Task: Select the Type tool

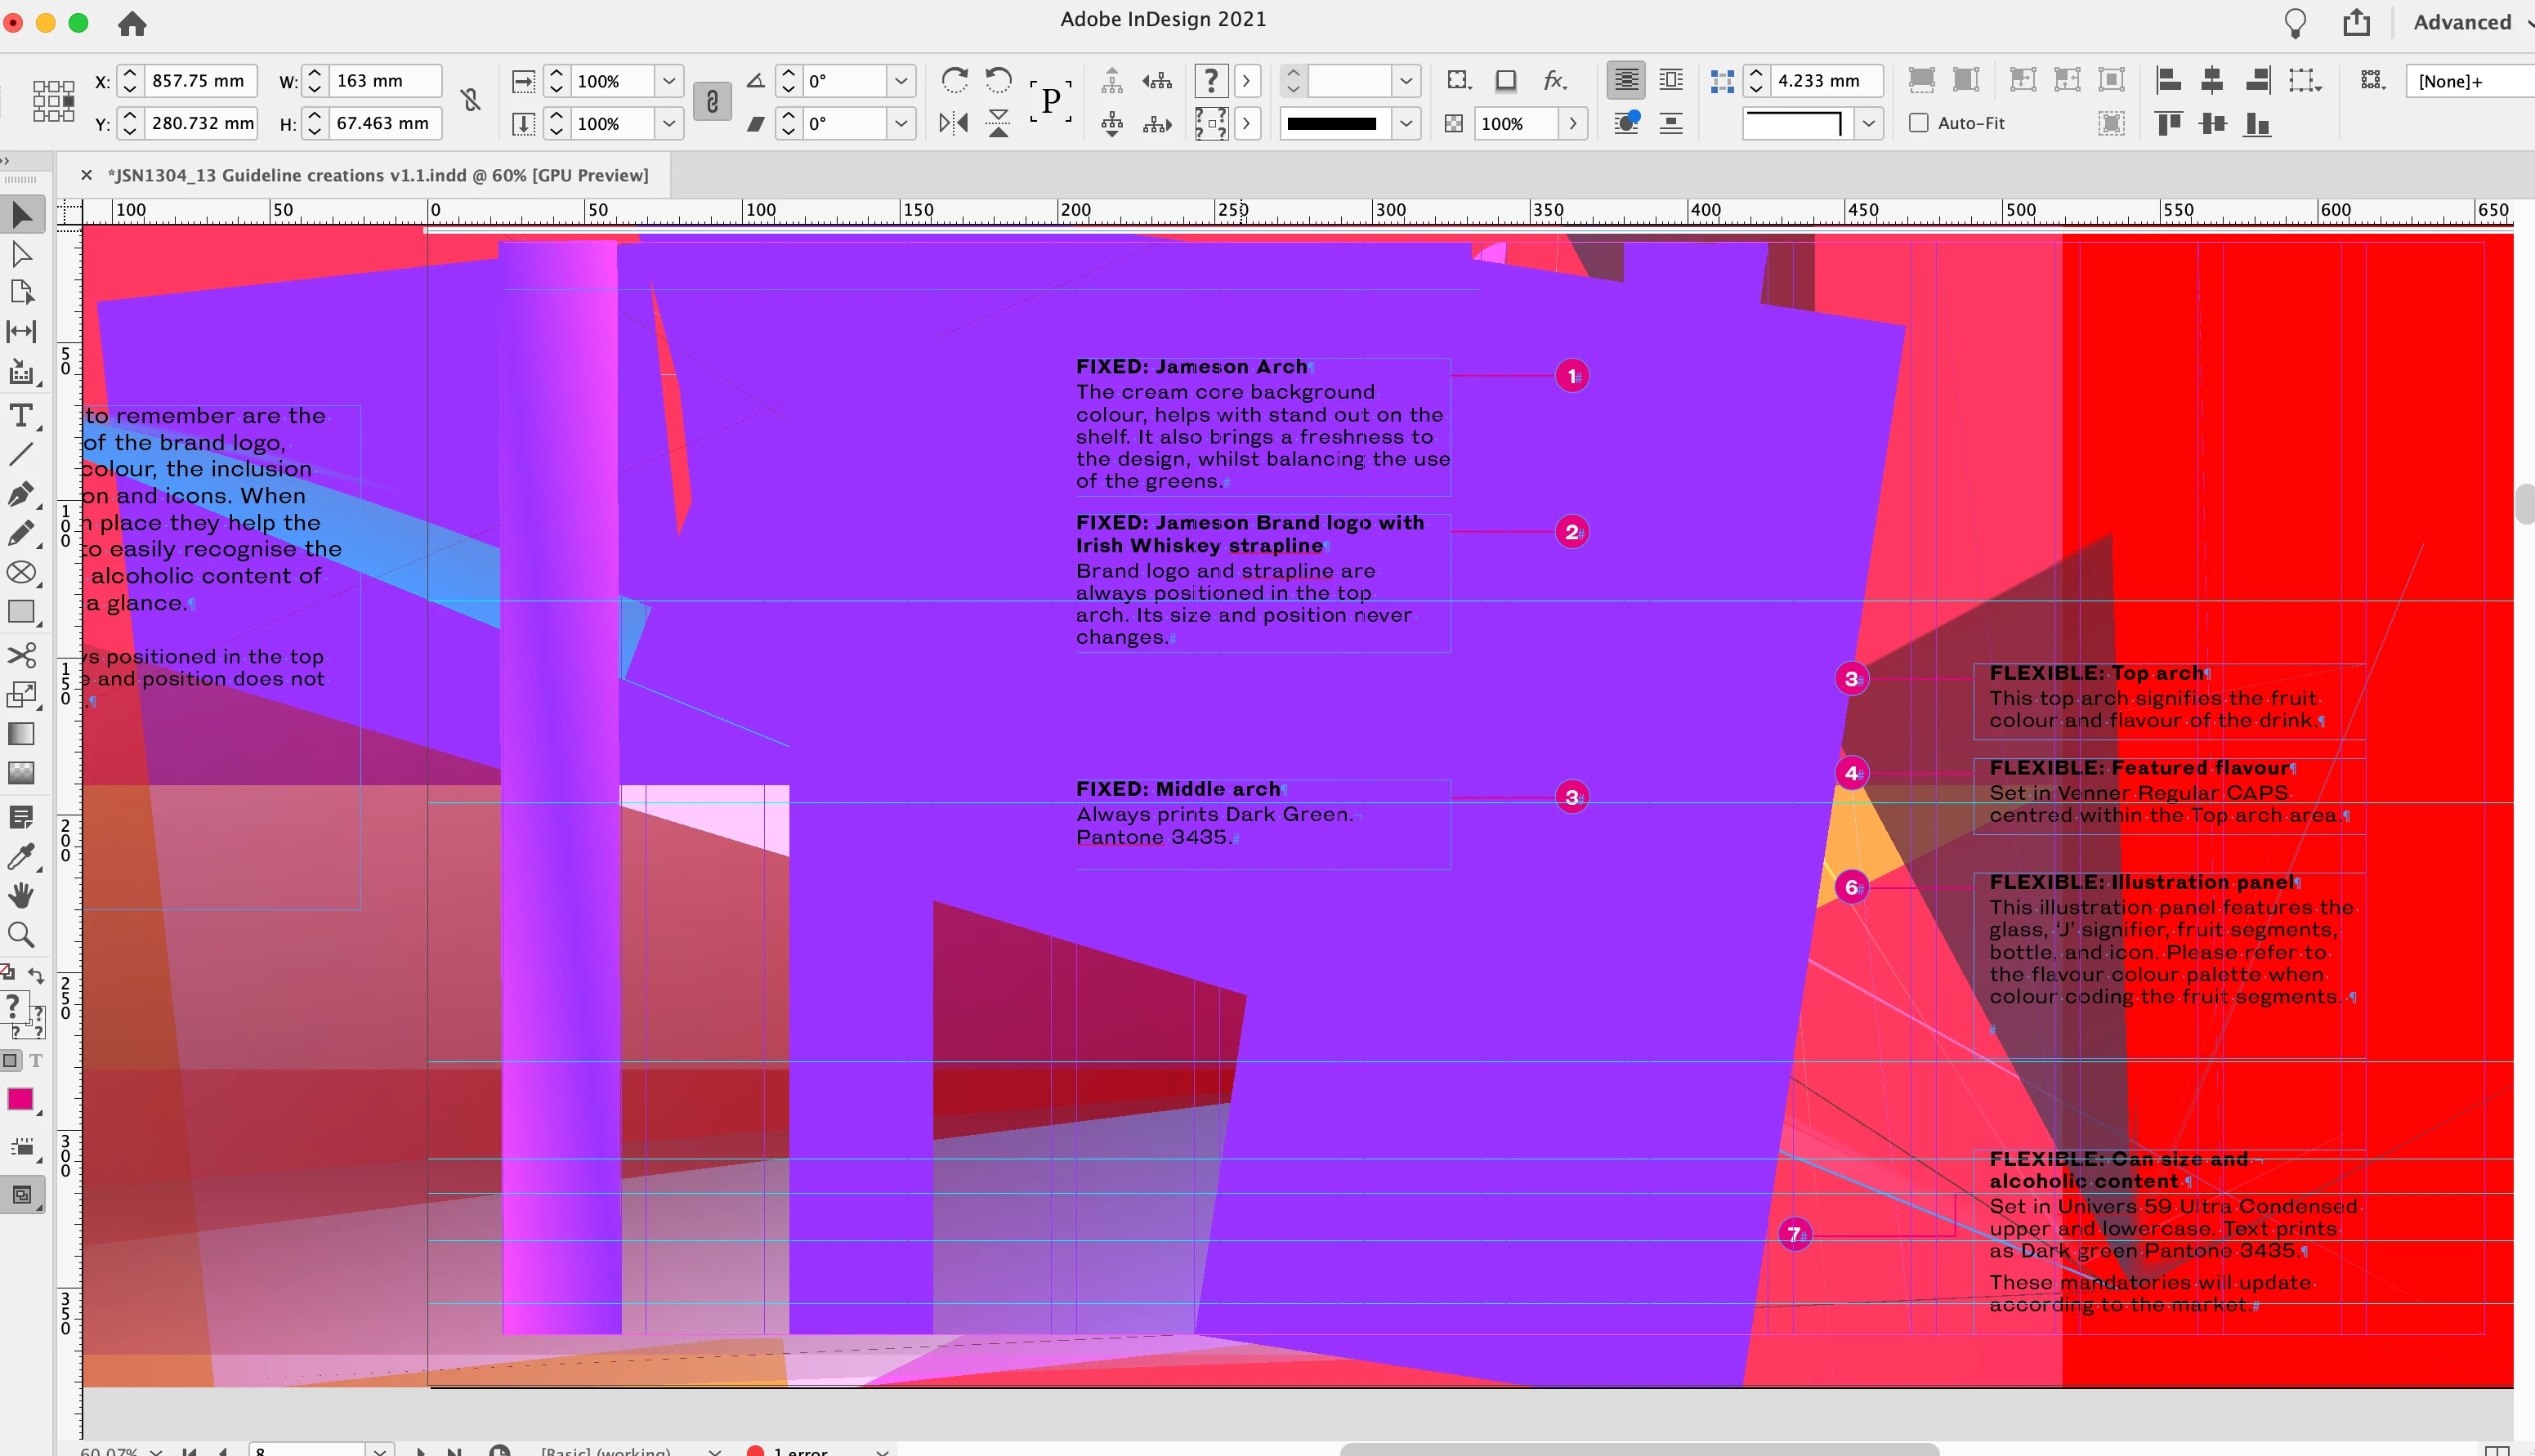Action: point(21,415)
